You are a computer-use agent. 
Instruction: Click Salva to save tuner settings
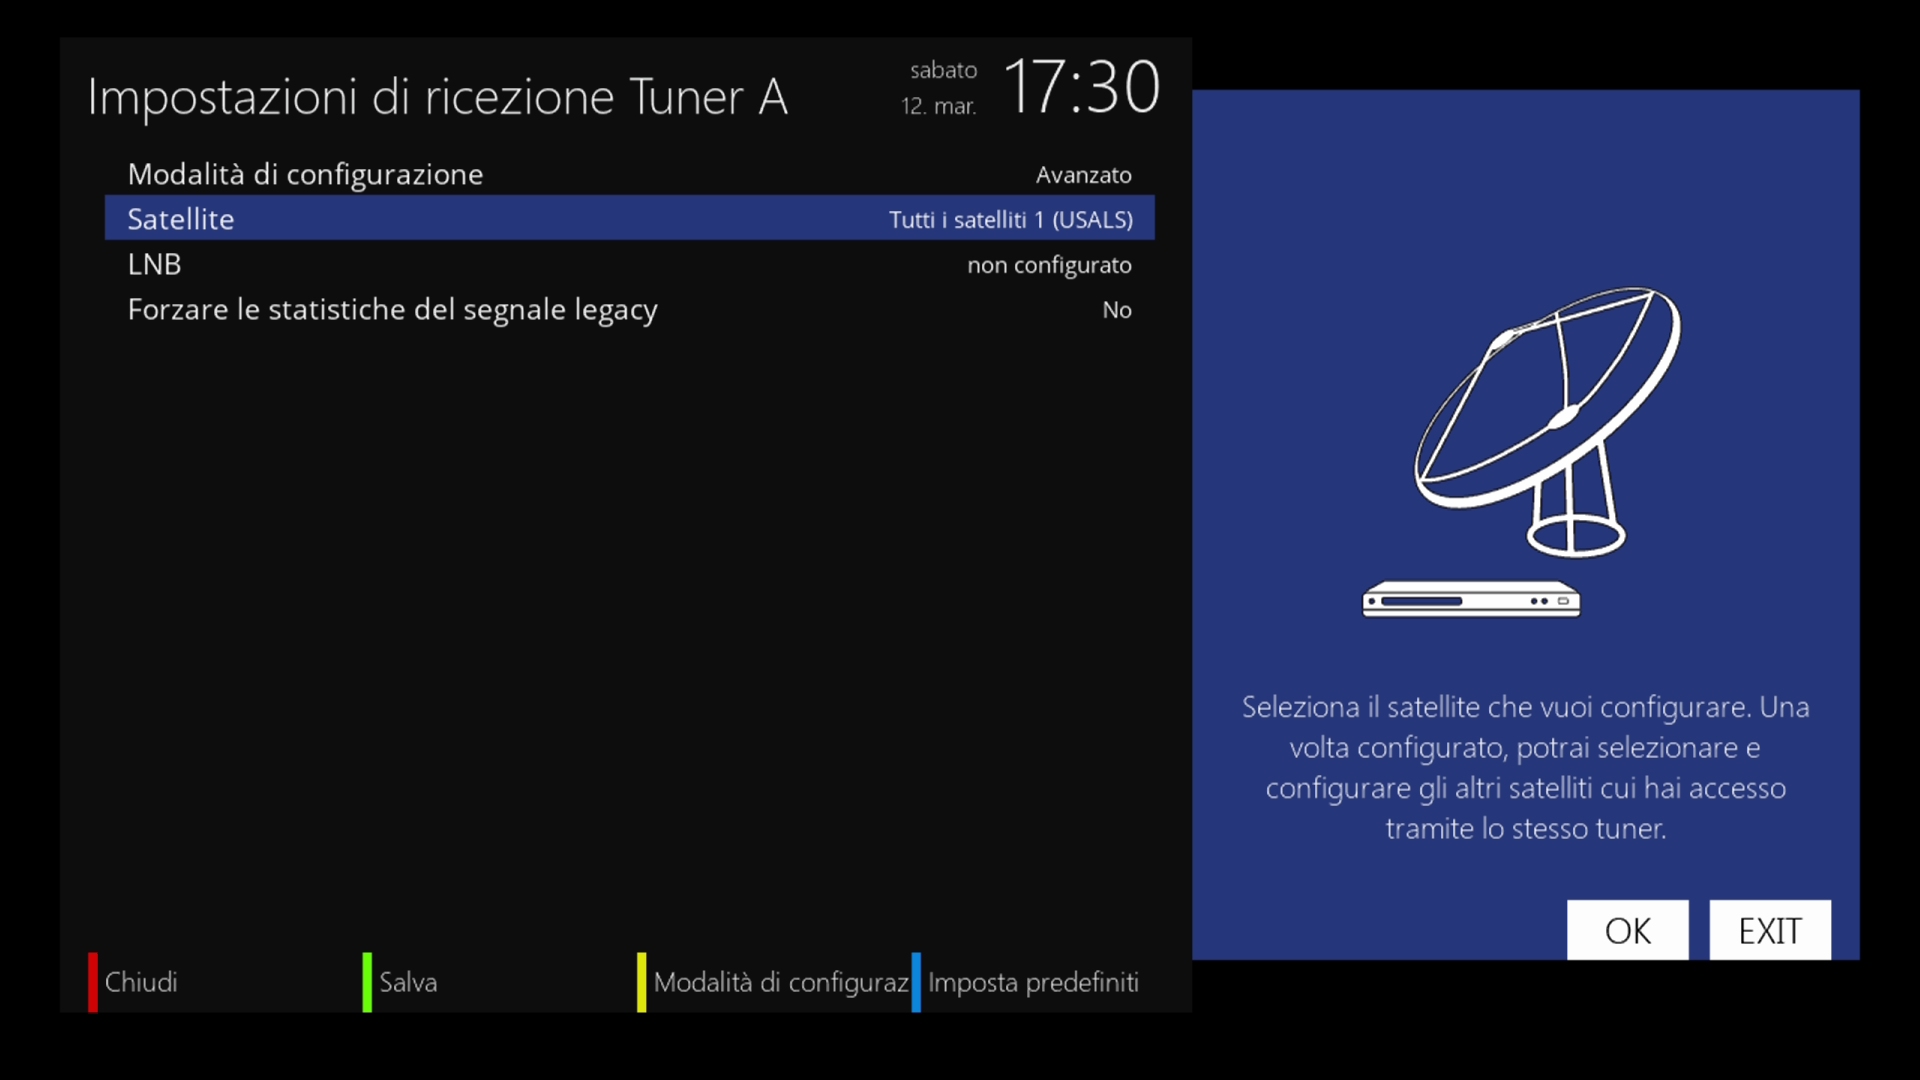pyautogui.click(x=408, y=982)
